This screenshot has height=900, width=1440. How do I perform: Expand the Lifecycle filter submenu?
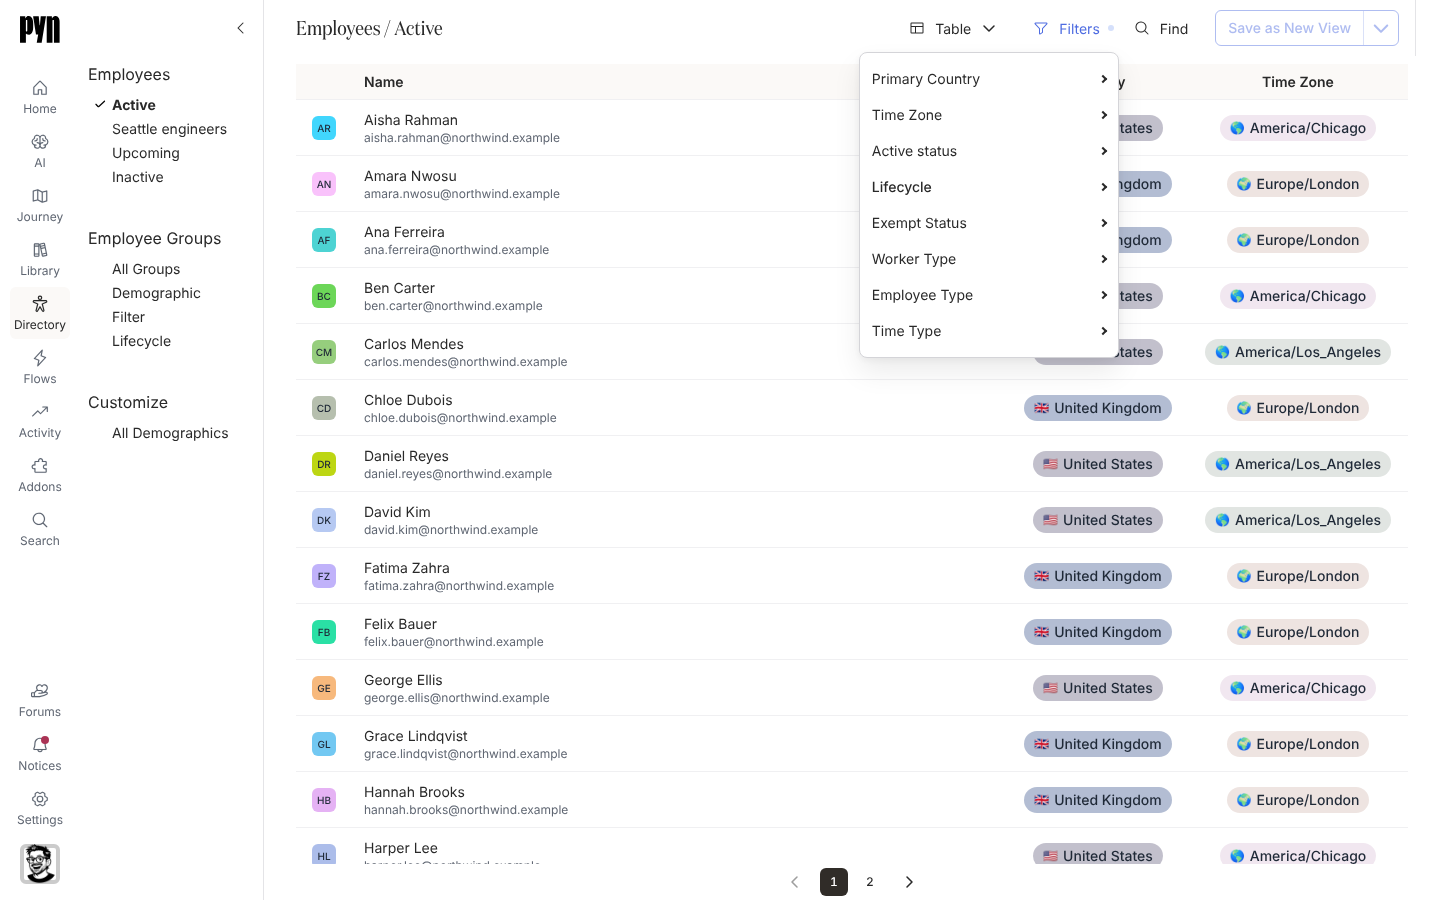click(x=989, y=187)
